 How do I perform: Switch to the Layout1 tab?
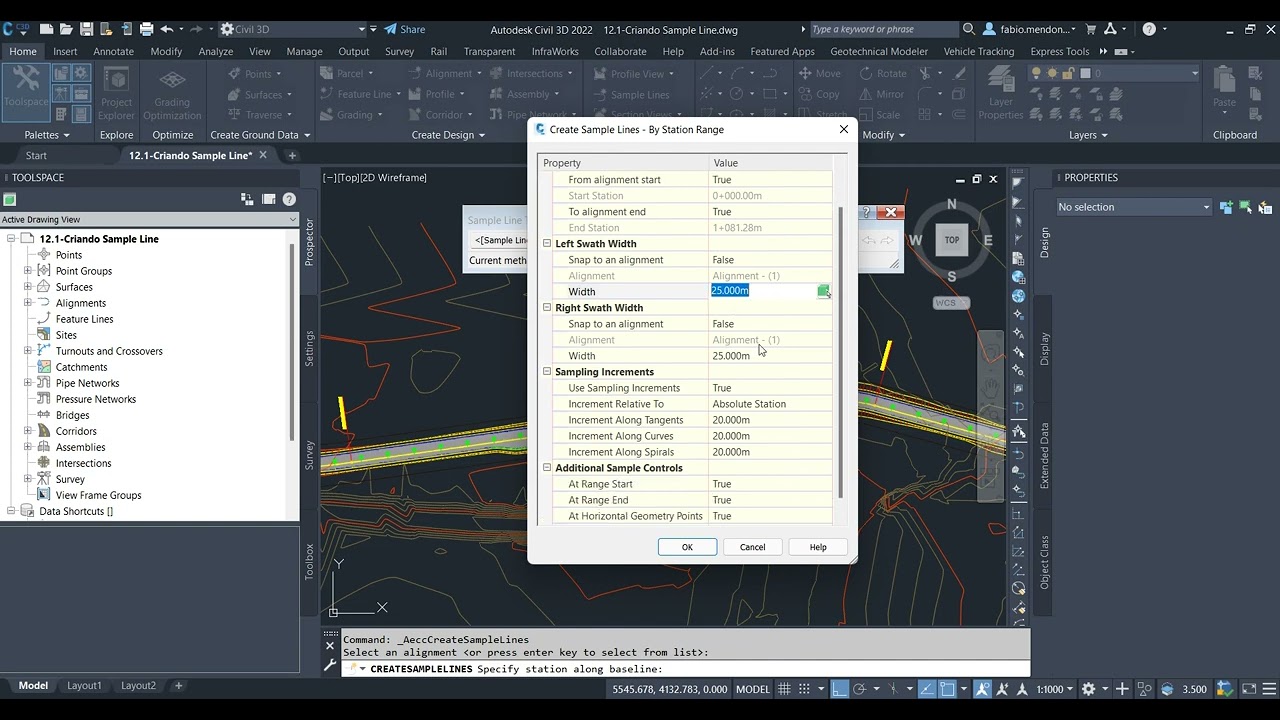tap(84, 686)
